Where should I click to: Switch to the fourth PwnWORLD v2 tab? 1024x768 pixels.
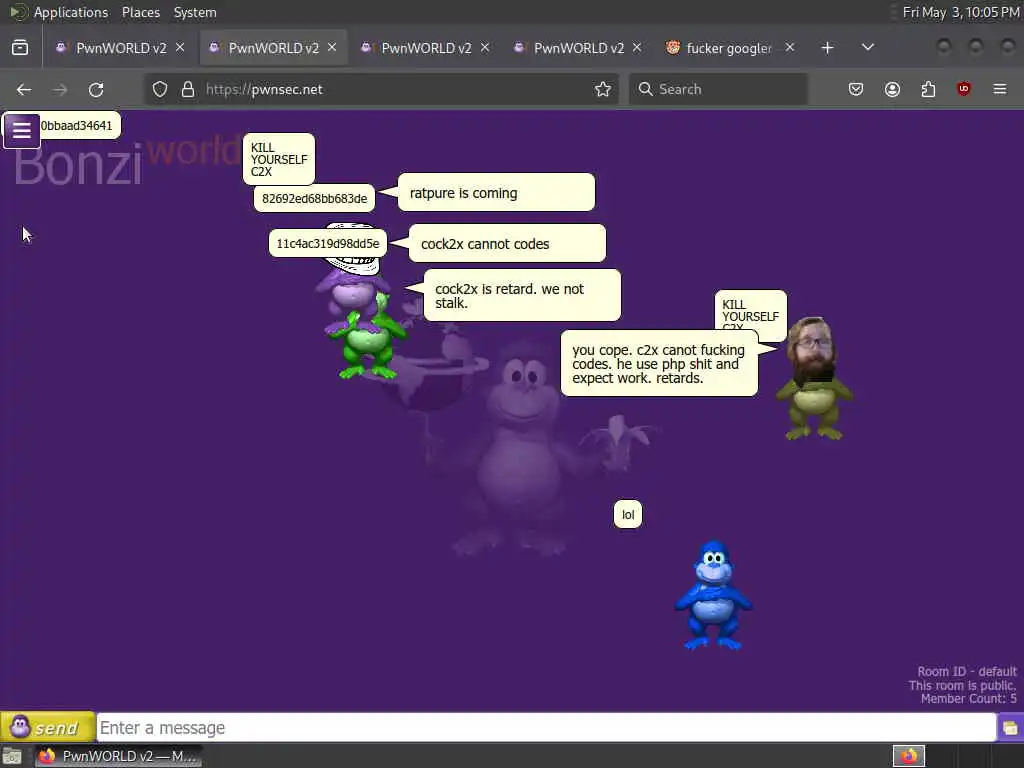pyautogui.click(x=579, y=48)
